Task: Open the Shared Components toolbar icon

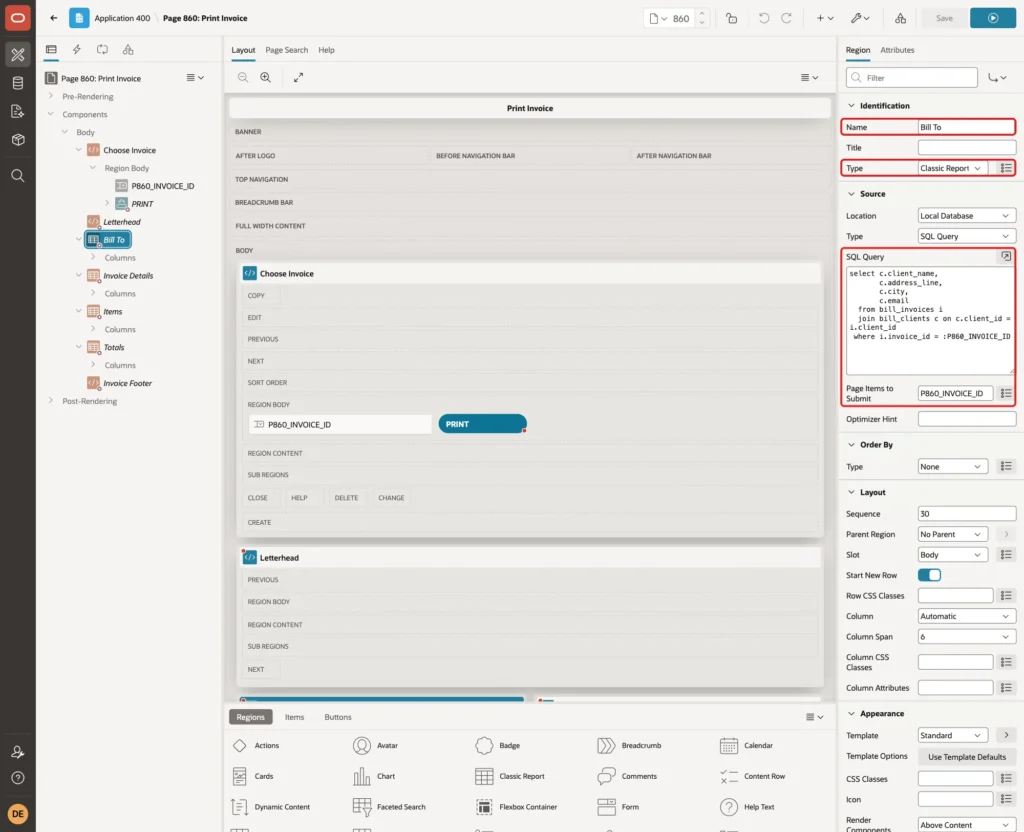Action: pyautogui.click(x=901, y=18)
